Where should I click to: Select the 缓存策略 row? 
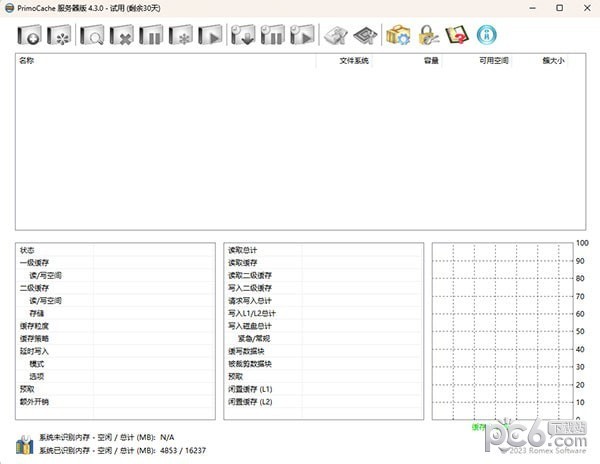[x=115, y=339]
